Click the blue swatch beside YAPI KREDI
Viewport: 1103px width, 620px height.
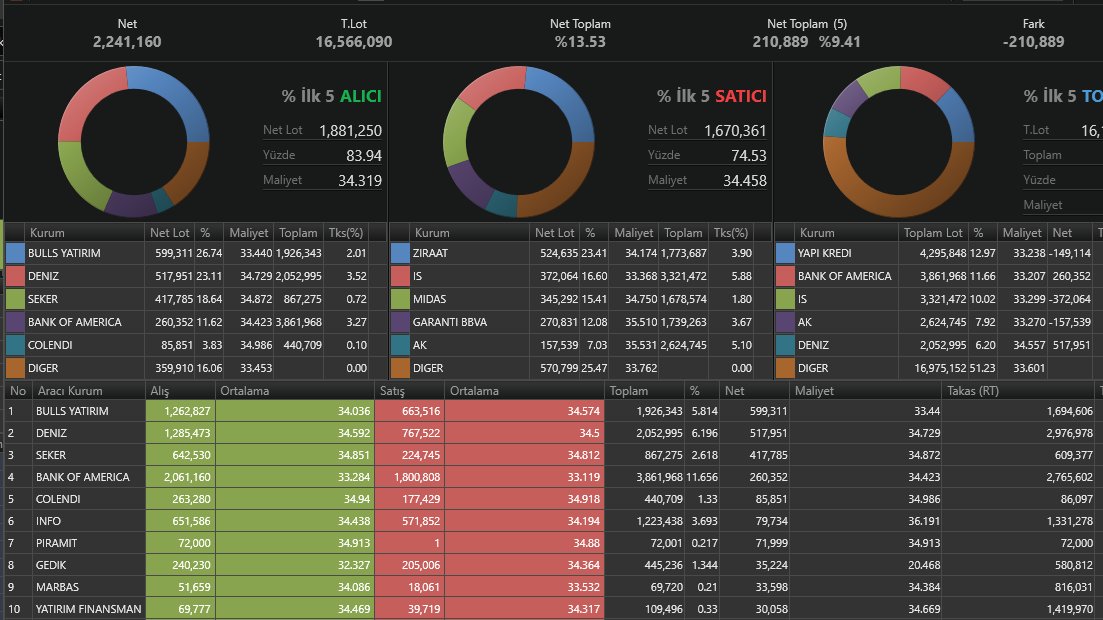click(785, 253)
